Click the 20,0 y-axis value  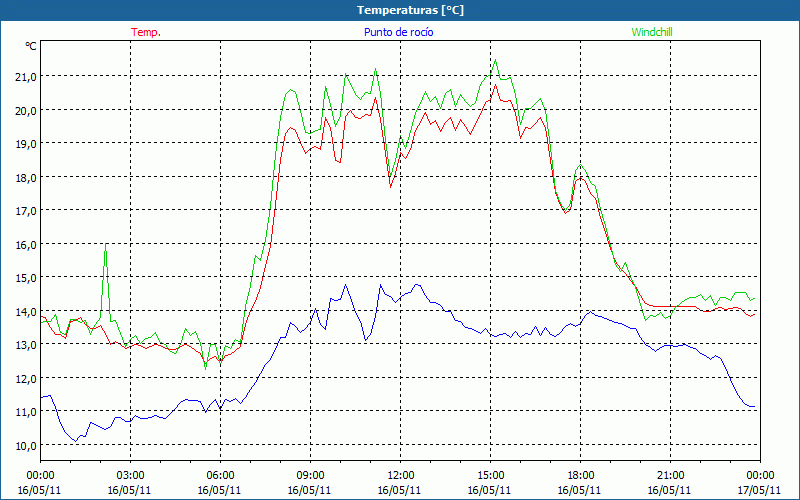tap(26, 110)
